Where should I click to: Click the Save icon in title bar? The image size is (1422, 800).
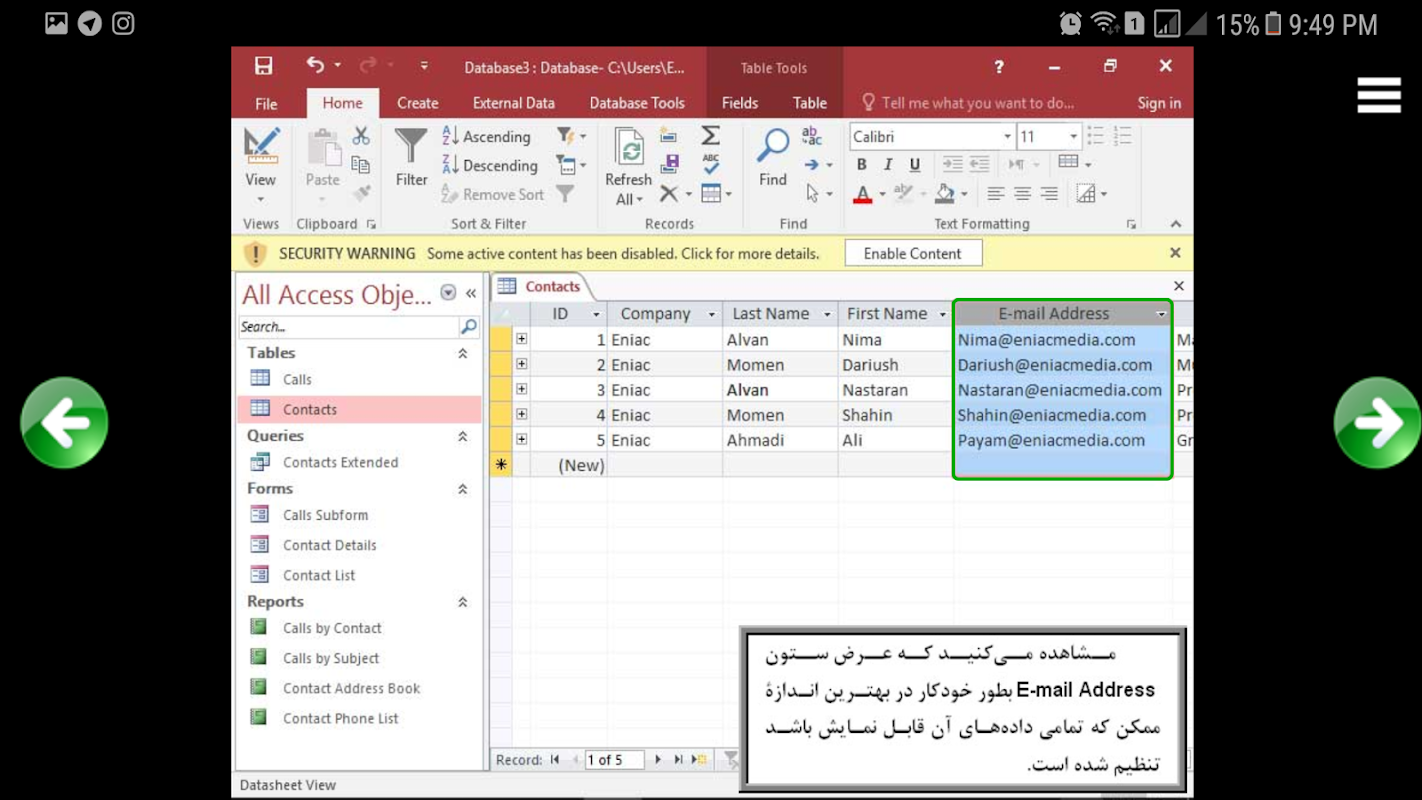[263, 66]
